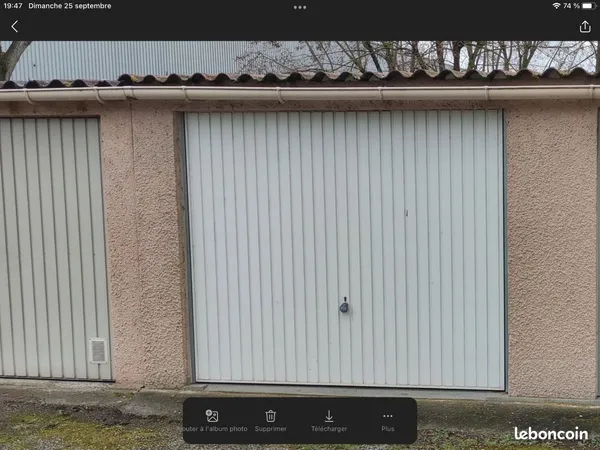Screen dimensions: 600x450
Task: Add photo to album via image icon
Action: pyautogui.click(x=212, y=416)
